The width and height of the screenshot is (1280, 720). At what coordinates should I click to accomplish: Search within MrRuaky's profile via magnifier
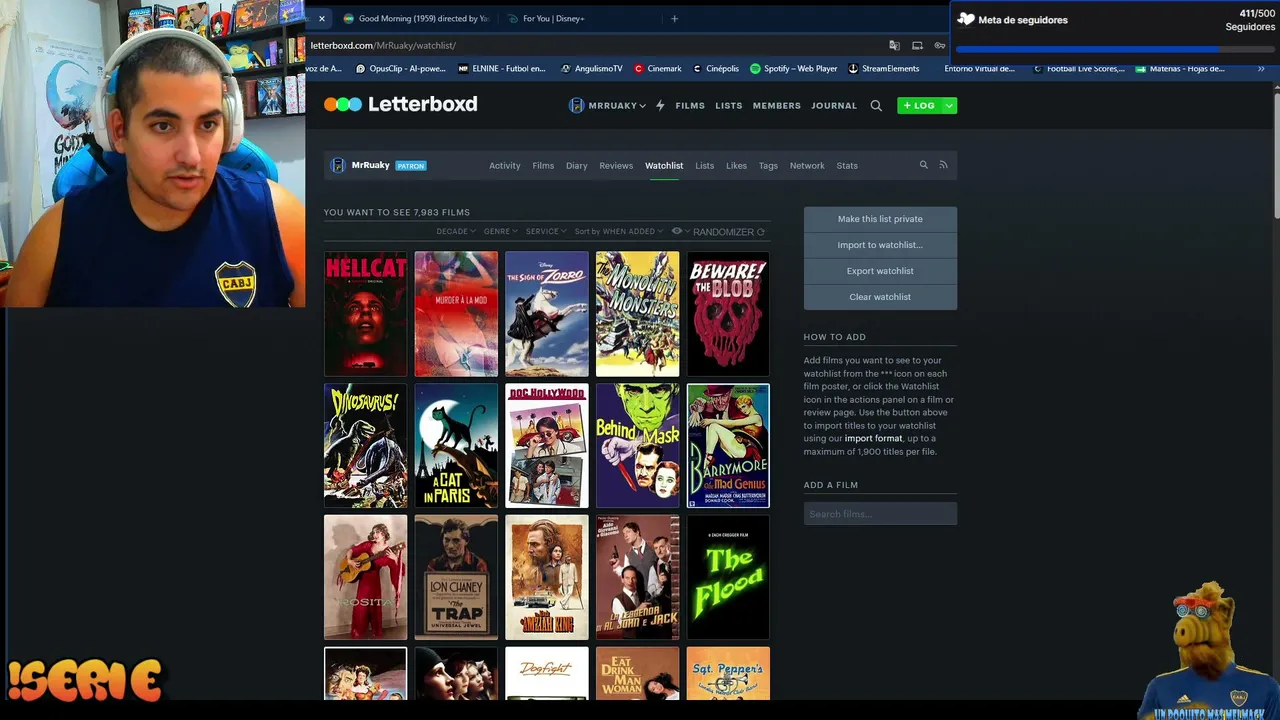(x=924, y=165)
